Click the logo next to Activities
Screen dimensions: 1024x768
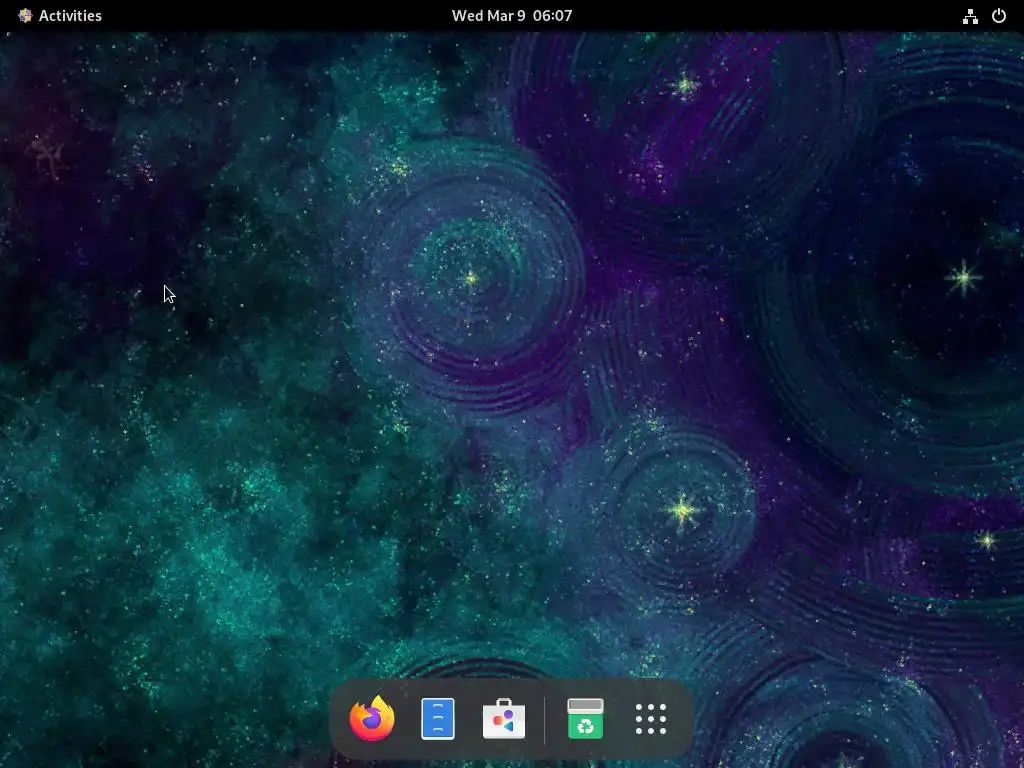[x=25, y=16]
